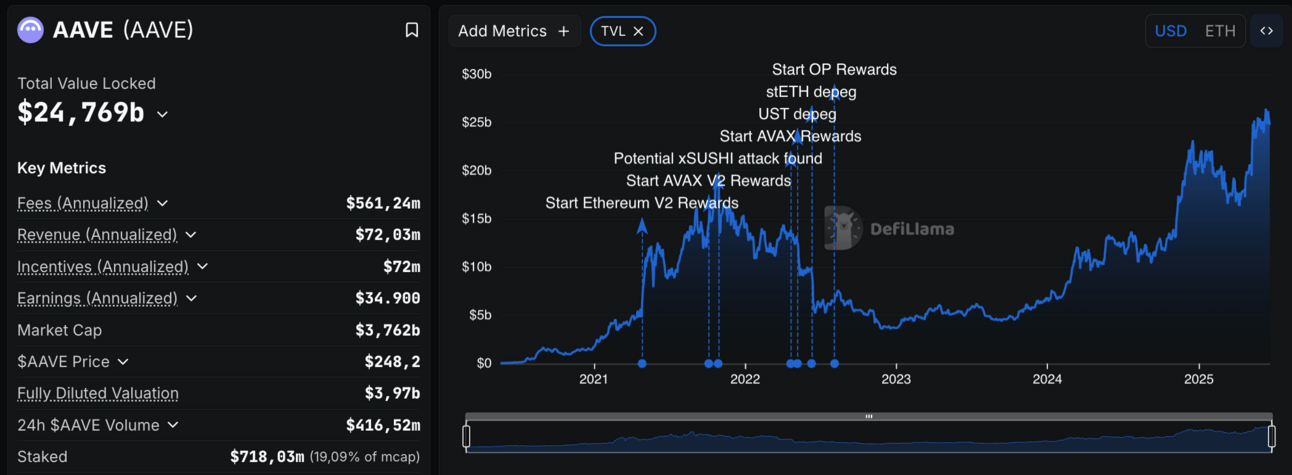Viewport: 1292px width, 475px height.
Task: Click the Start AVAX V2 Rewards label
Action: 709,181
